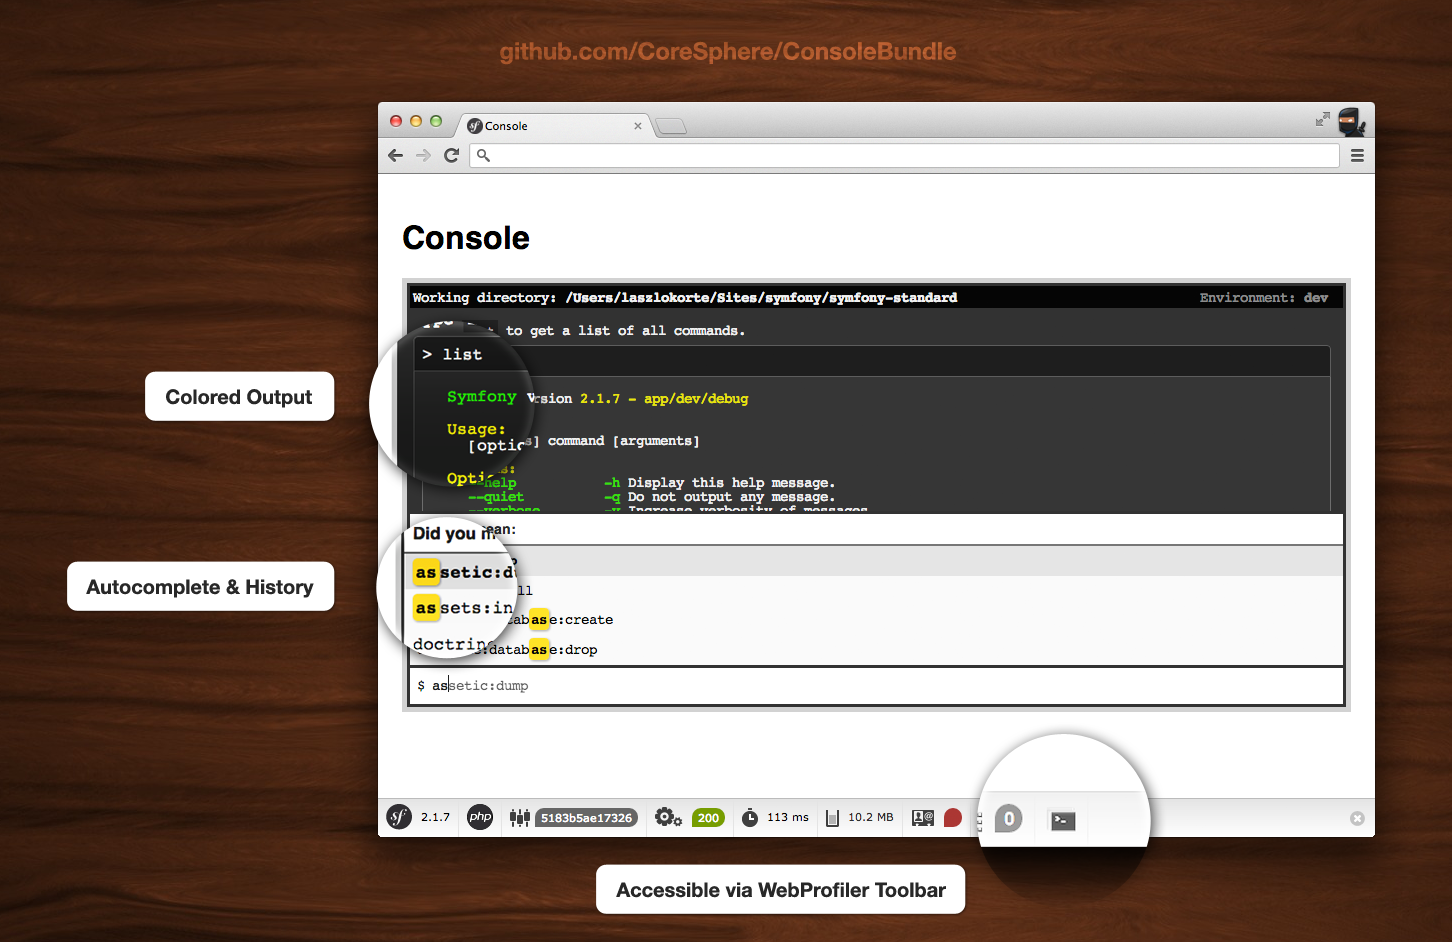Click the Working directory path text

[685, 297]
